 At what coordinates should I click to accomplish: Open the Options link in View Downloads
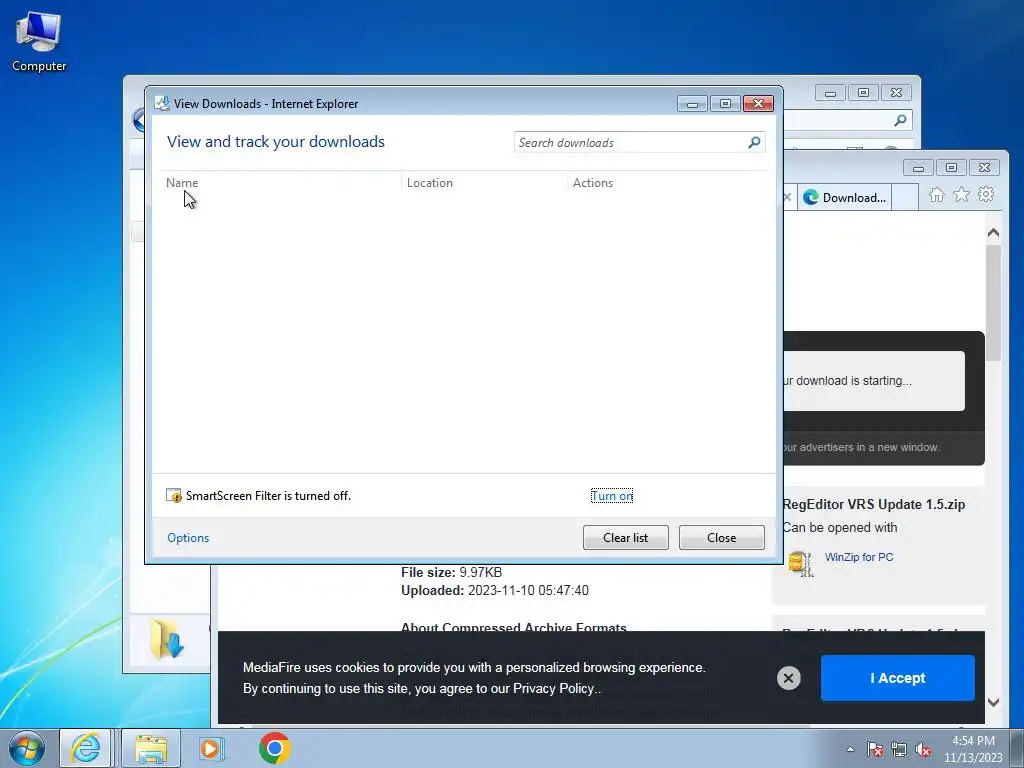(188, 537)
